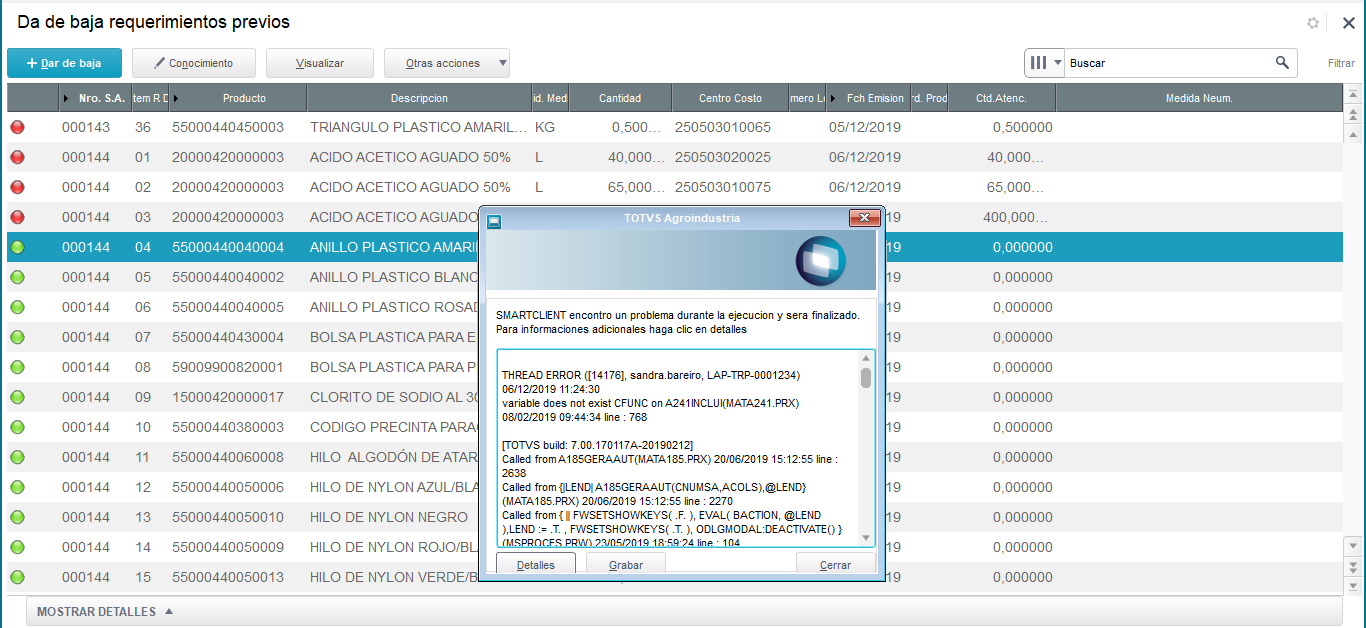
Task: Sort by the Nro. S.A. column header
Action: [x=95, y=98]
